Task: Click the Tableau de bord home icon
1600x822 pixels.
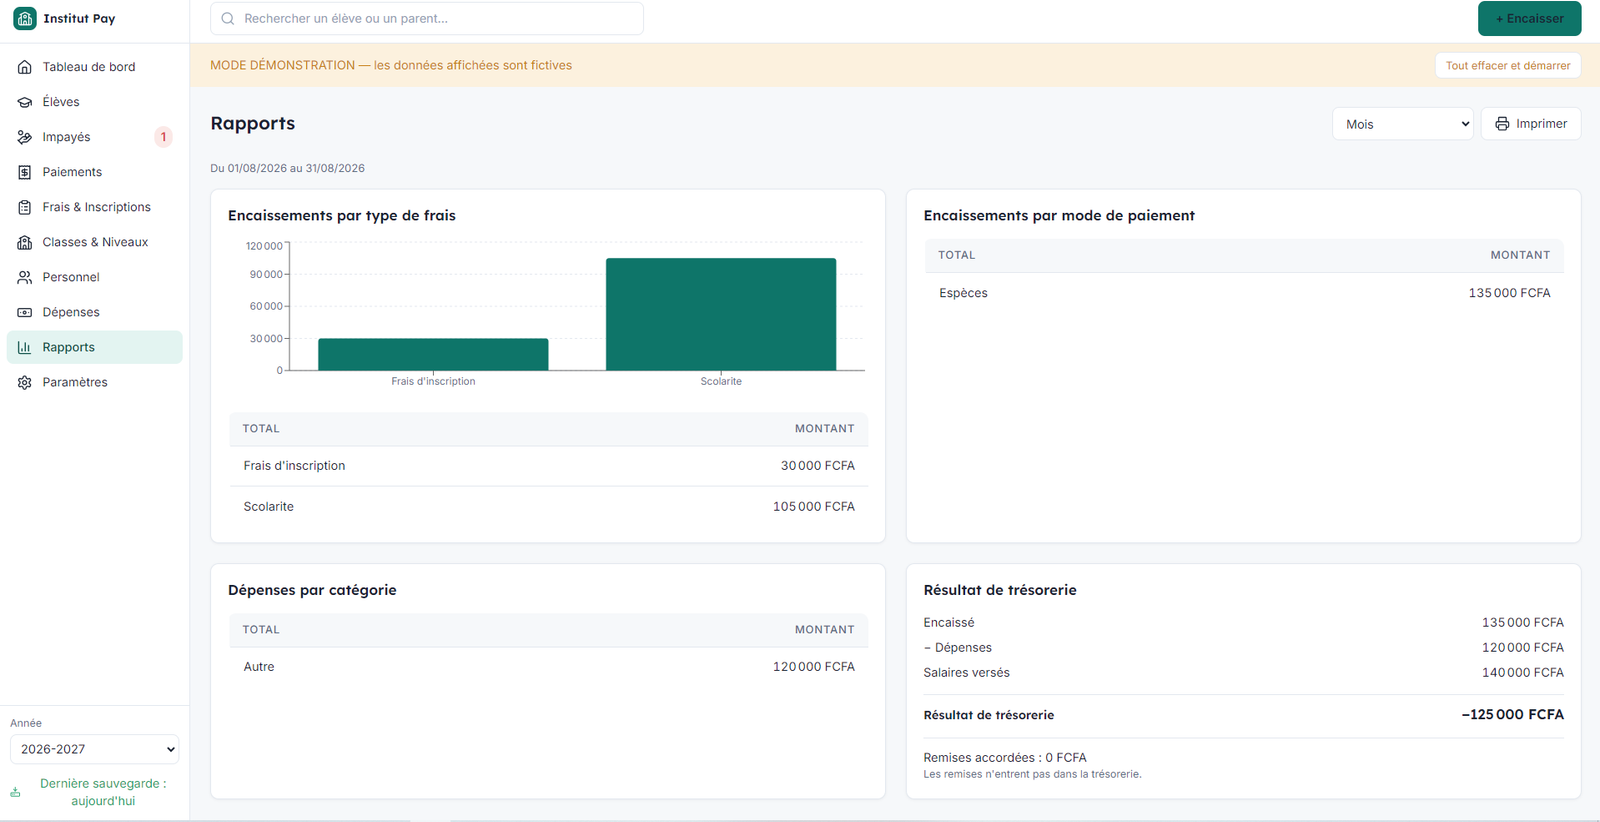Action: tap(25, 67)
